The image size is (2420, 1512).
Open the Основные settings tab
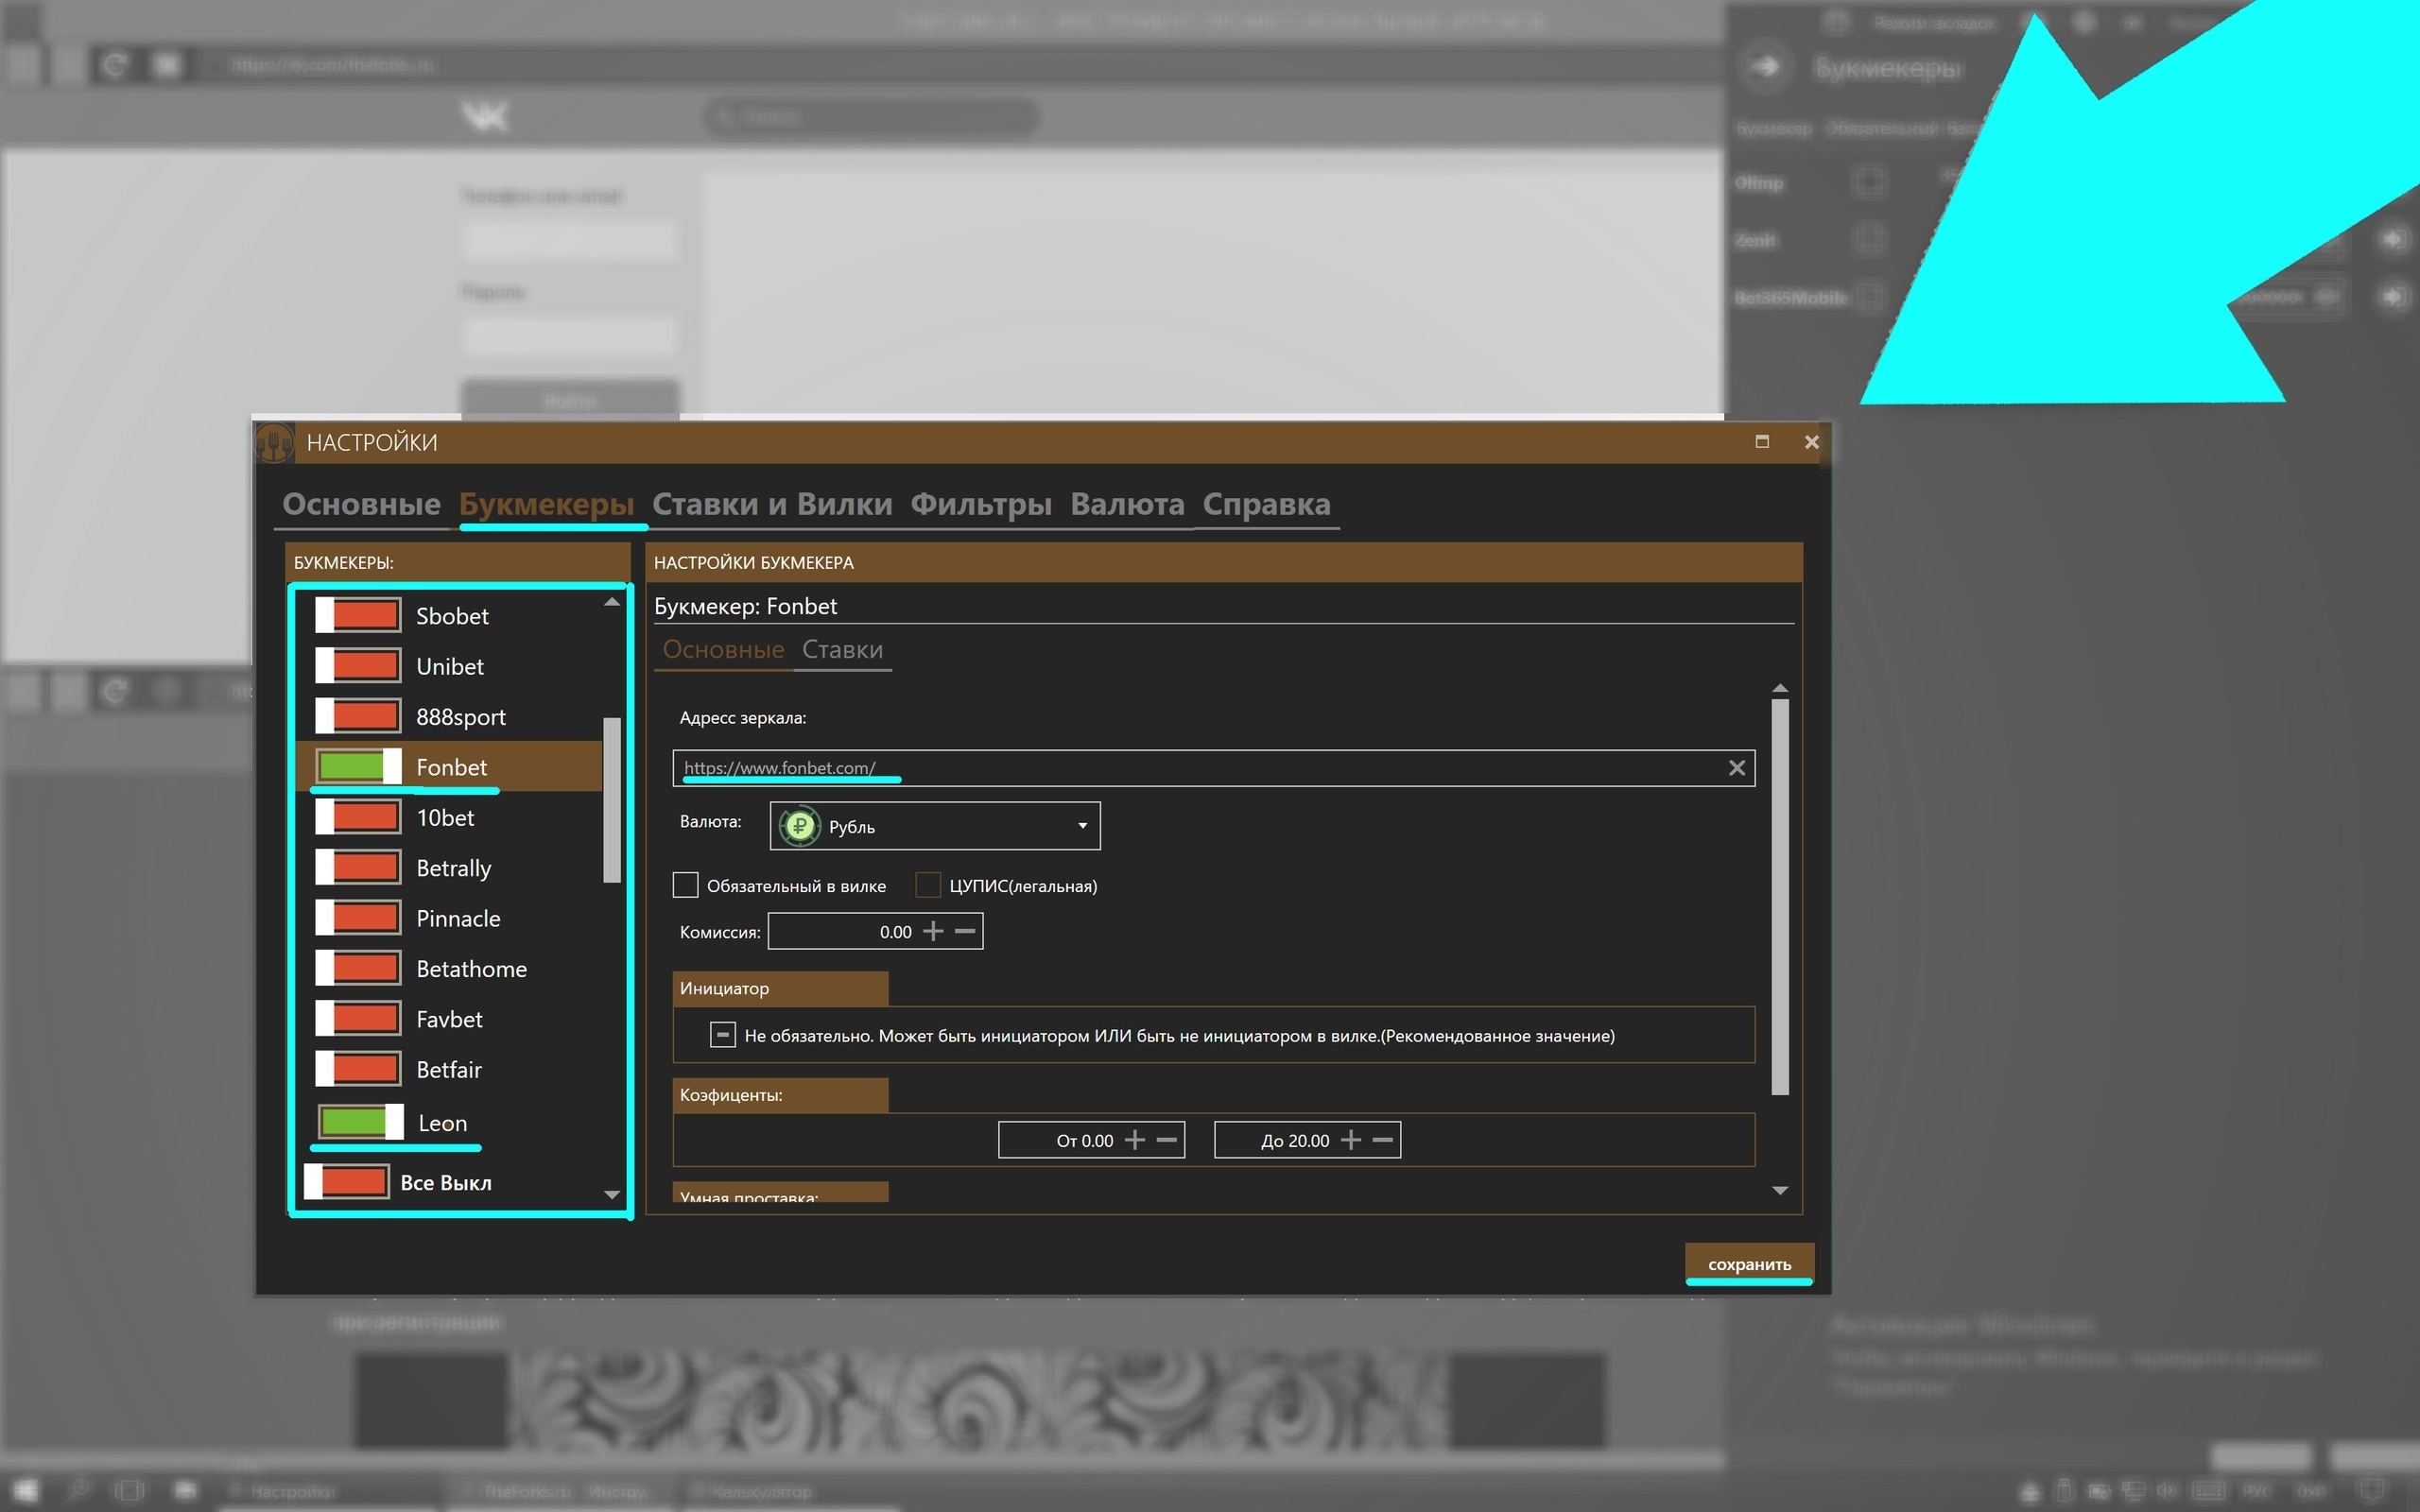click(x=361, y=504)
